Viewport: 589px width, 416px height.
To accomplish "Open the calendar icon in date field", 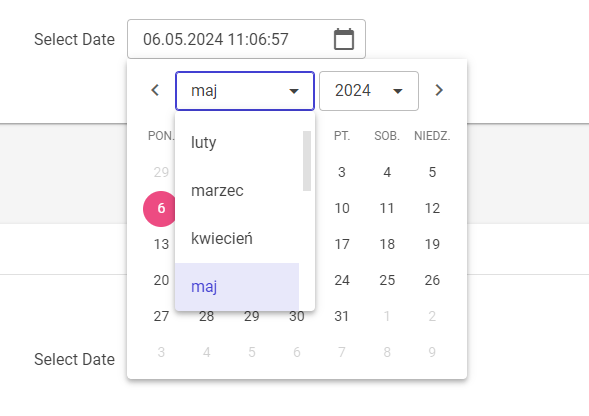I will coord(344,39).
